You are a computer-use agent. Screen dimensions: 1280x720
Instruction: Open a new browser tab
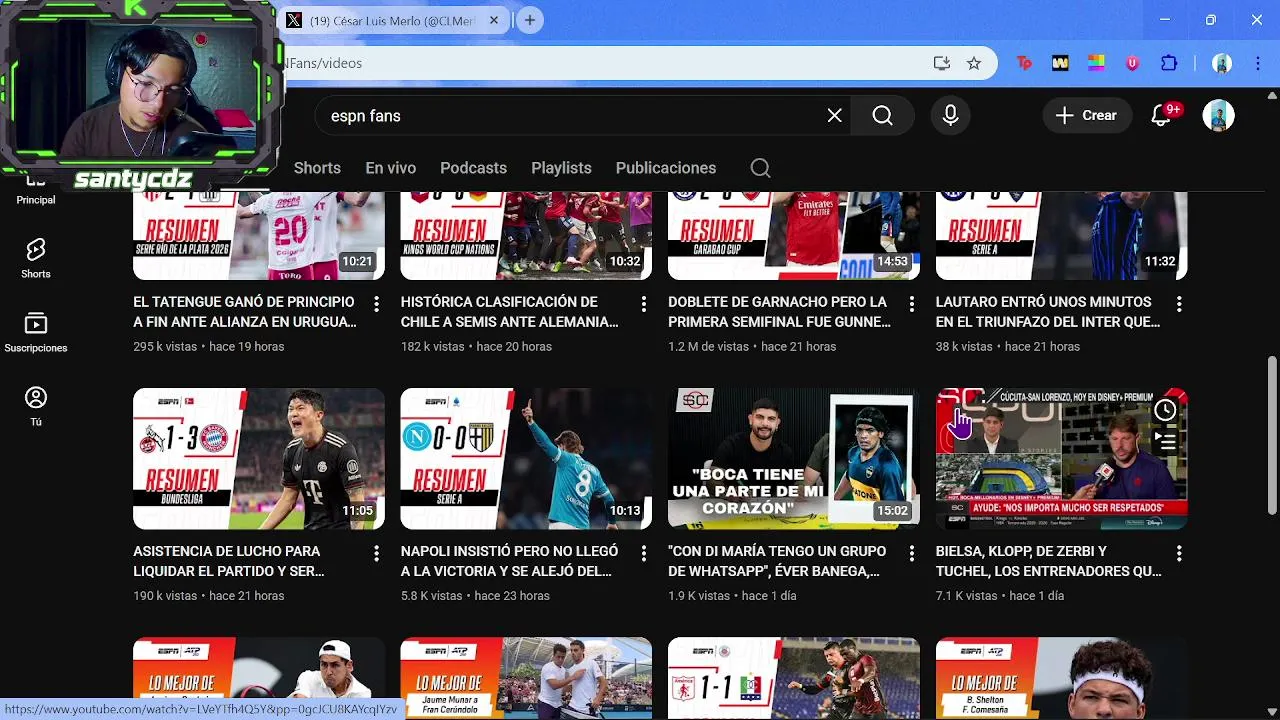(x=530, y=20)
